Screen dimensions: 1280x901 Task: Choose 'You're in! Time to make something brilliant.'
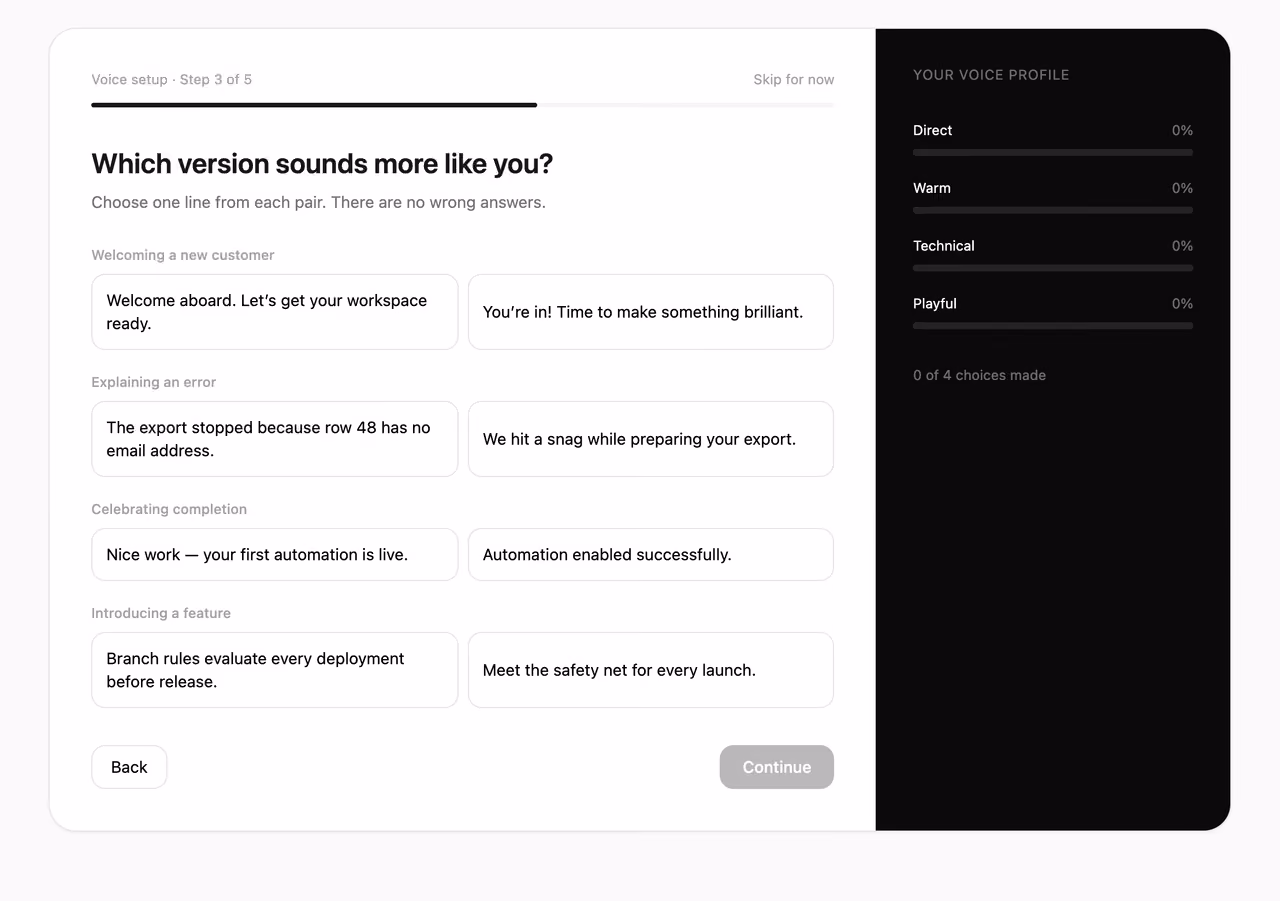651,312
